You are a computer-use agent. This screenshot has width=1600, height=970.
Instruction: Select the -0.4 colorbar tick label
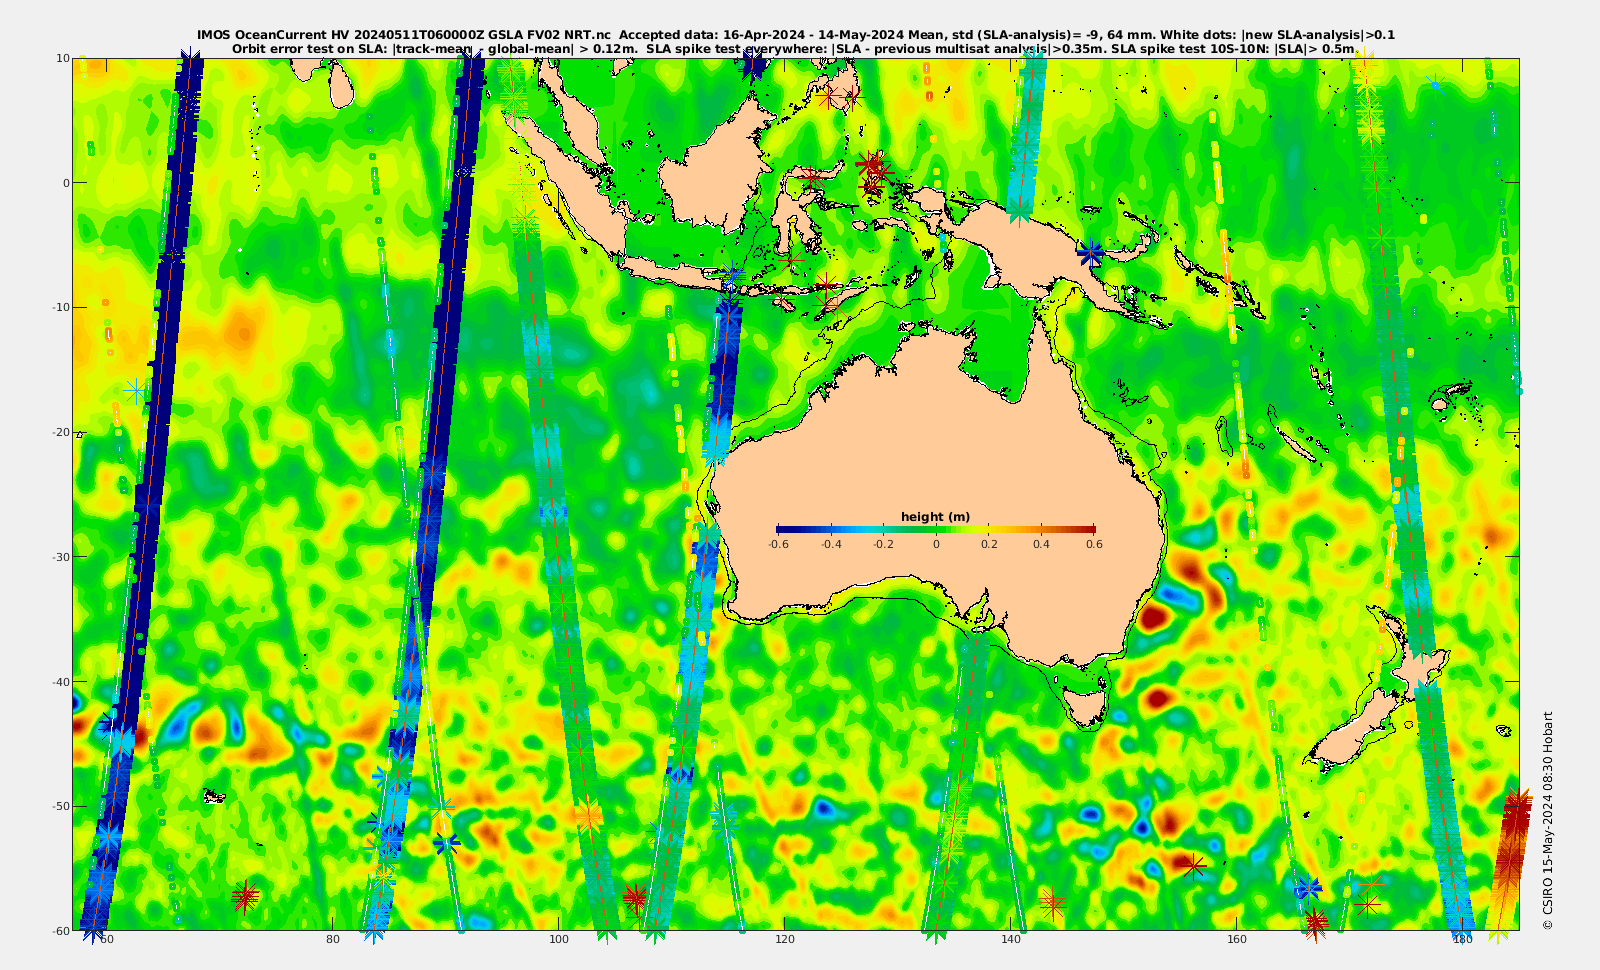(830, 545)
